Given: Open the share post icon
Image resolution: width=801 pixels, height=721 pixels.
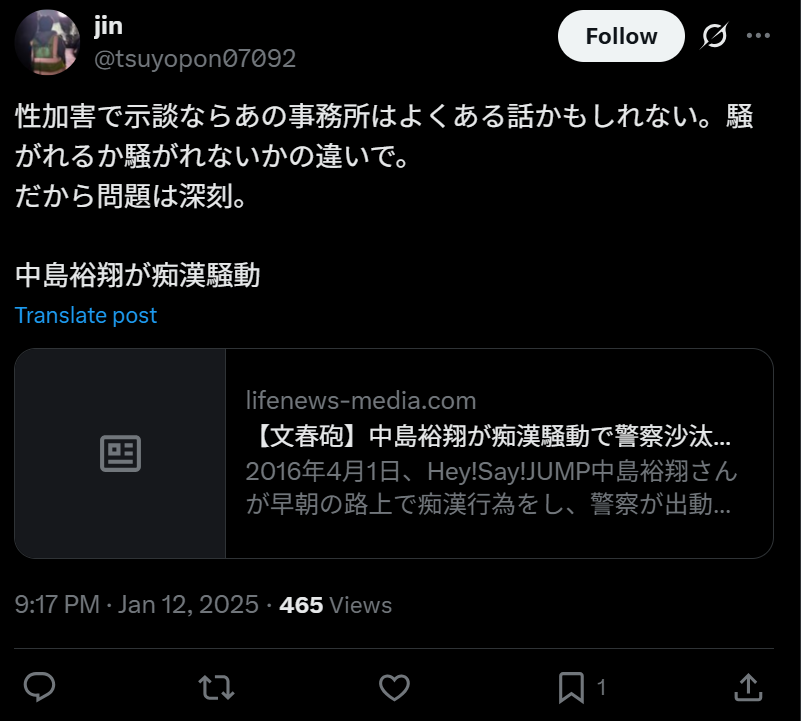Looking at the screenshot, I should [748, 687].
